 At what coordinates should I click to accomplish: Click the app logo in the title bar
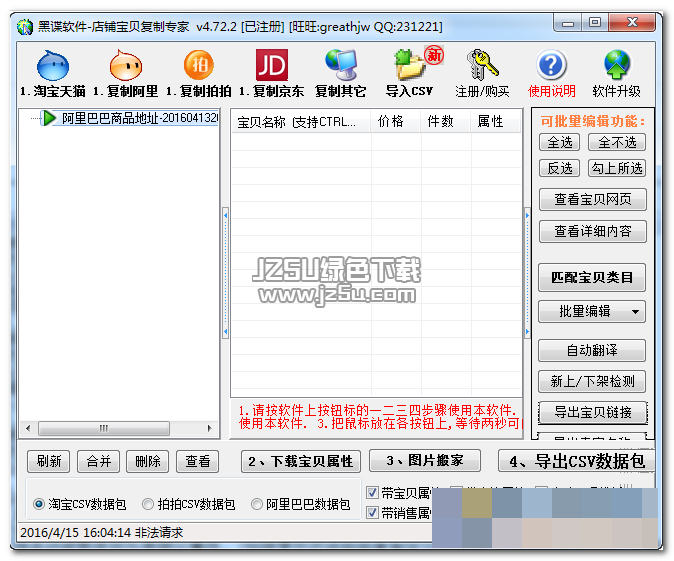[x=25, y=27]
